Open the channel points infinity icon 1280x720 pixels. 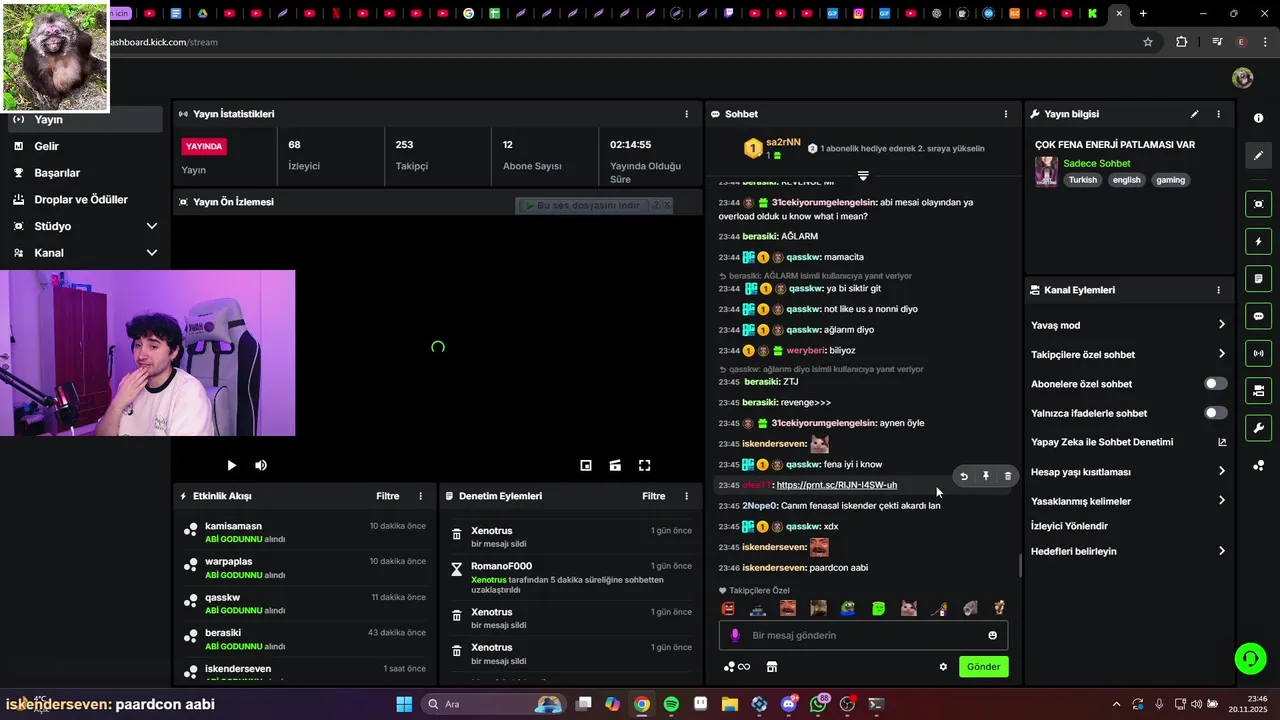[738, 667]
